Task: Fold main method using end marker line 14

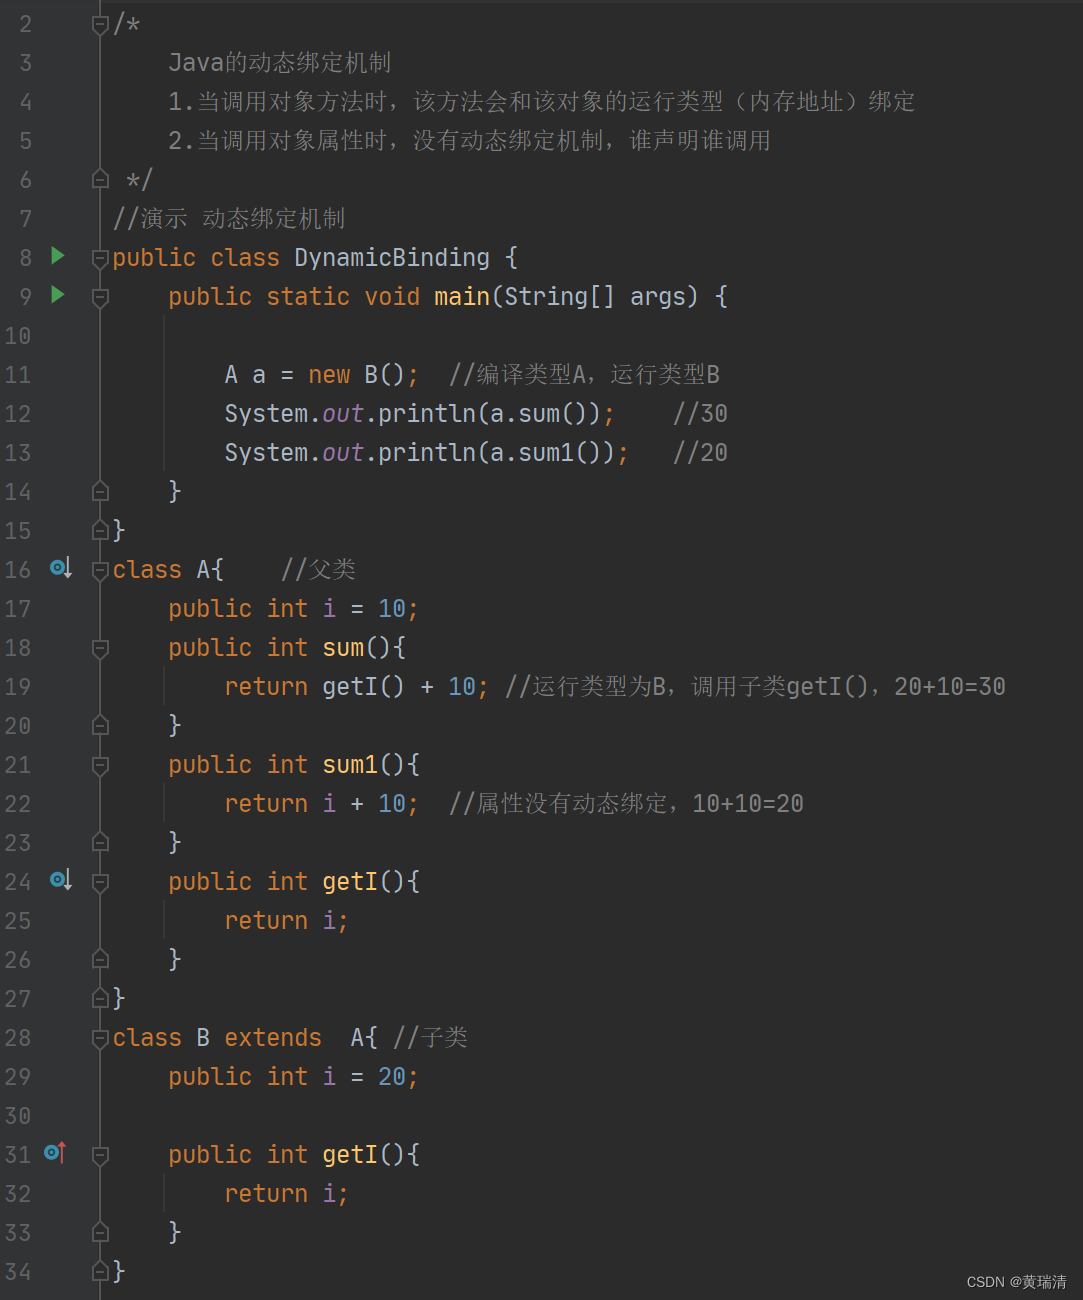Action: pyautogui.click(x=100, y=491)
